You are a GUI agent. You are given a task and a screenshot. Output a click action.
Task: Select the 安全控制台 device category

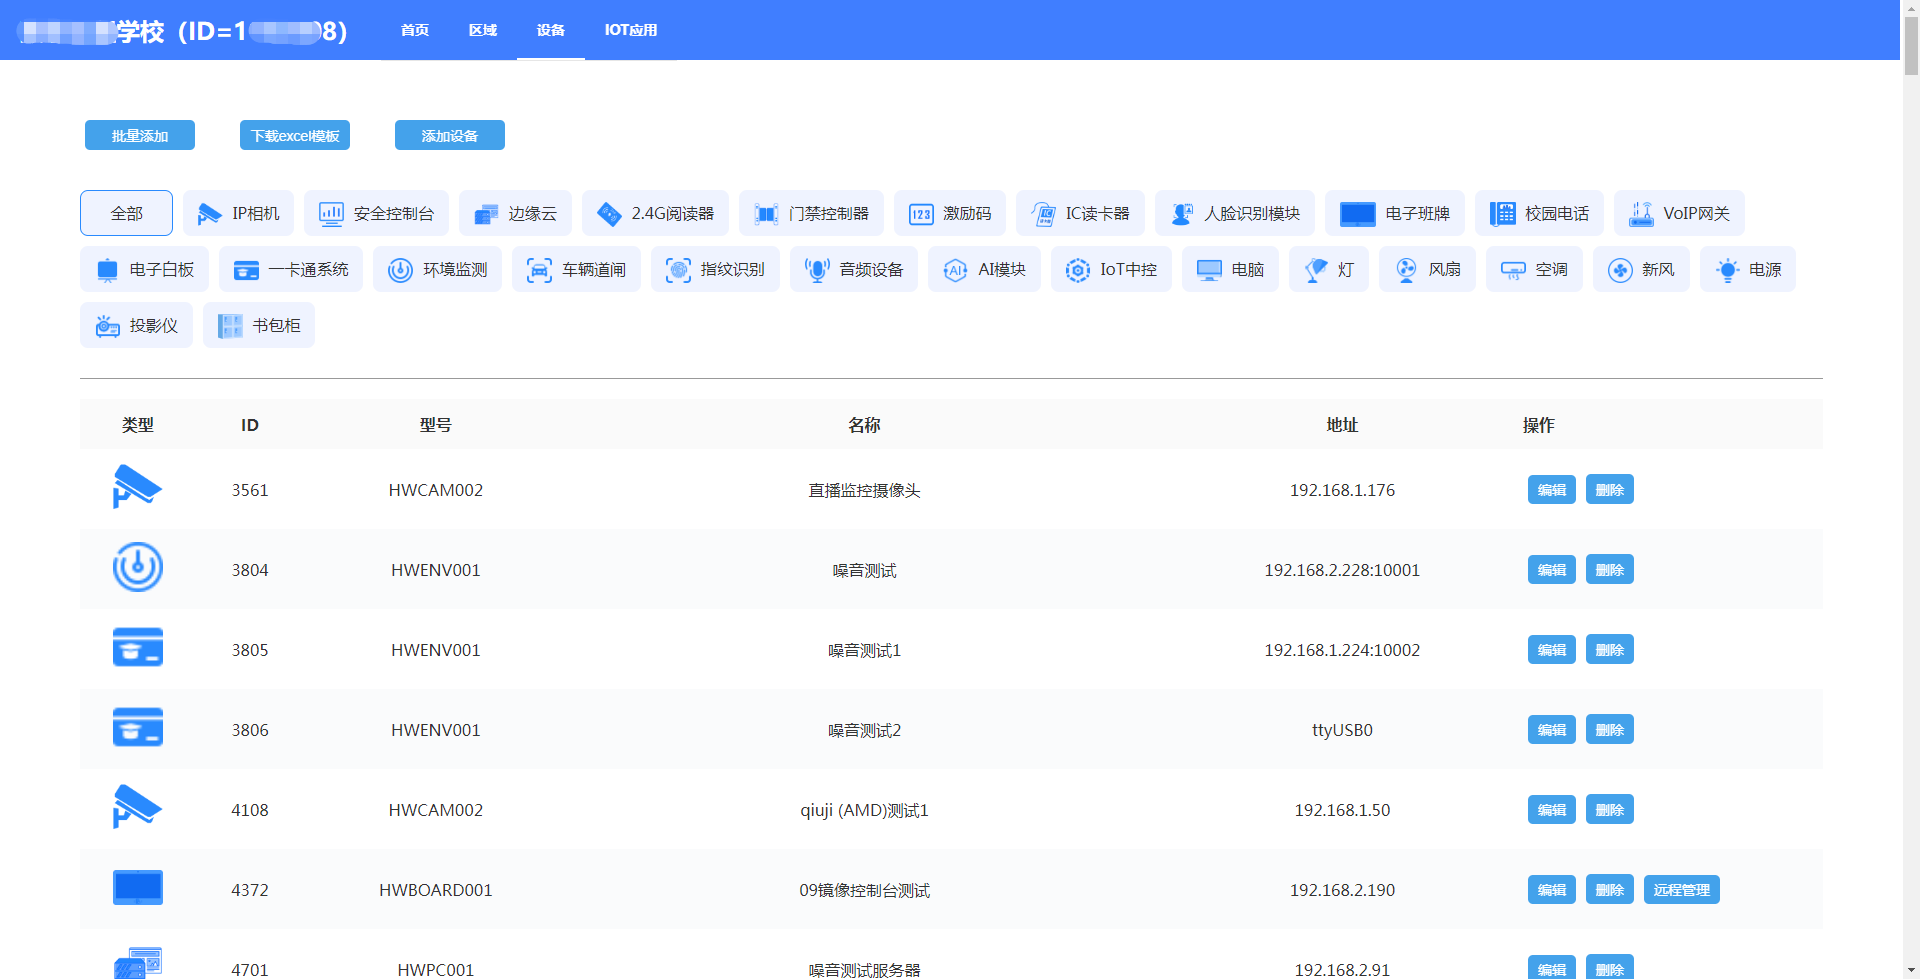pos(376,214)
